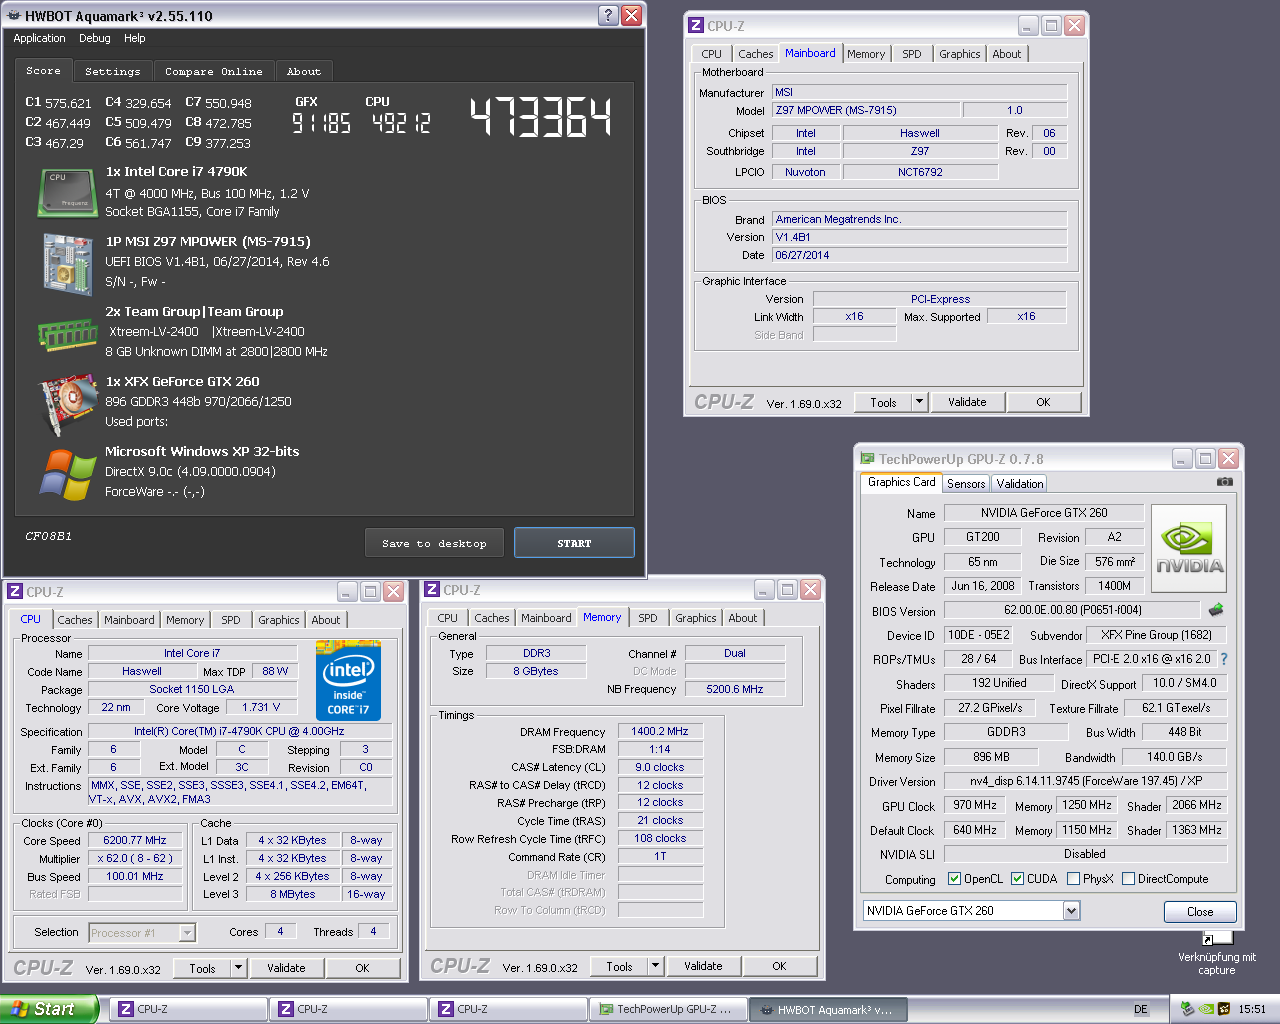The width and height of the screenshot is (1280, 1024).
Task: Click the Windows XP logo in Aquamark
Action: [x=67, y=474]
